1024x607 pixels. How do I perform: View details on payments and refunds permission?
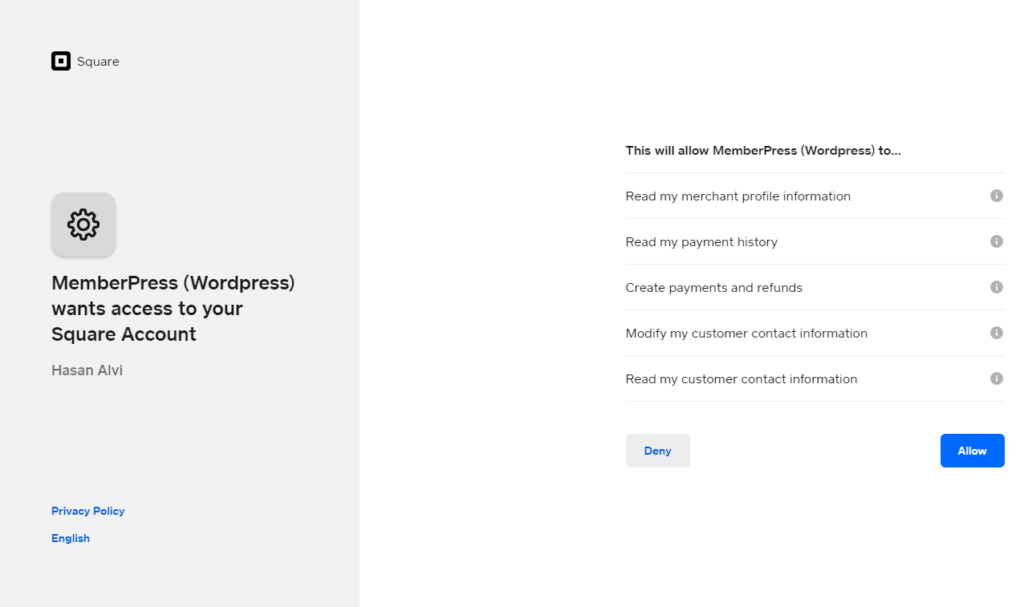[x=996, y=287]
